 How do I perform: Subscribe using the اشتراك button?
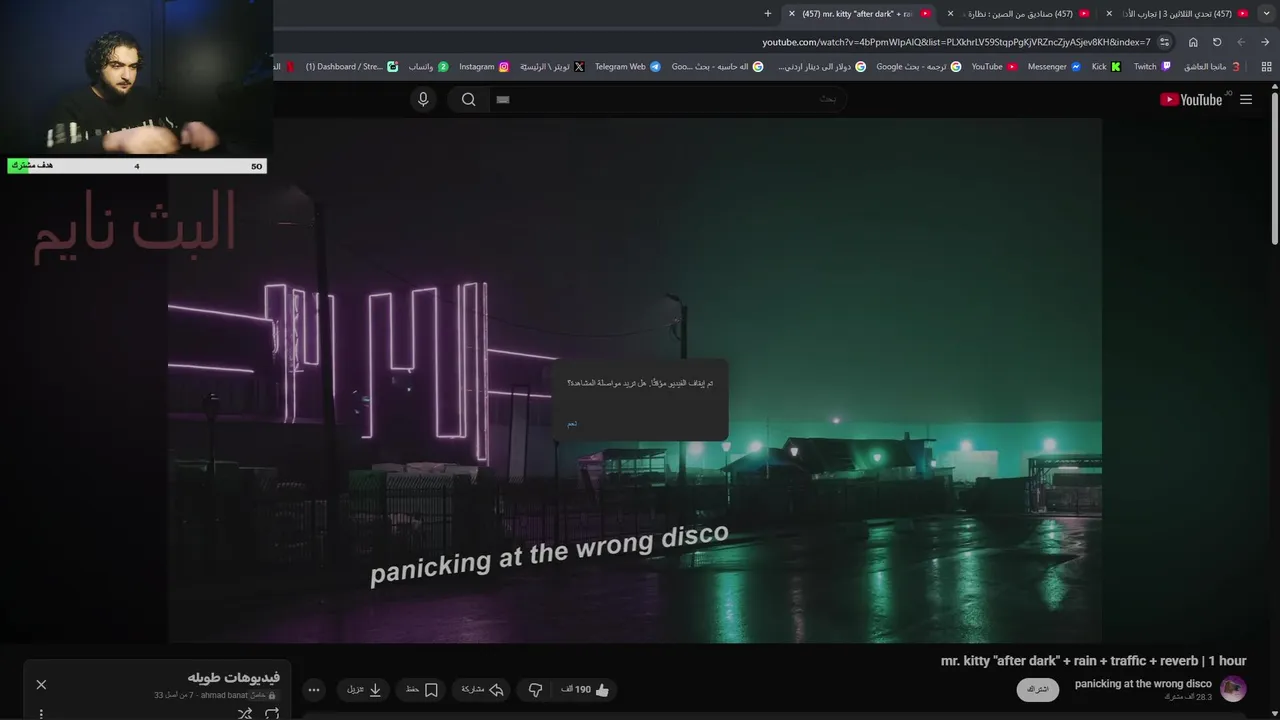click(1038, 689)
